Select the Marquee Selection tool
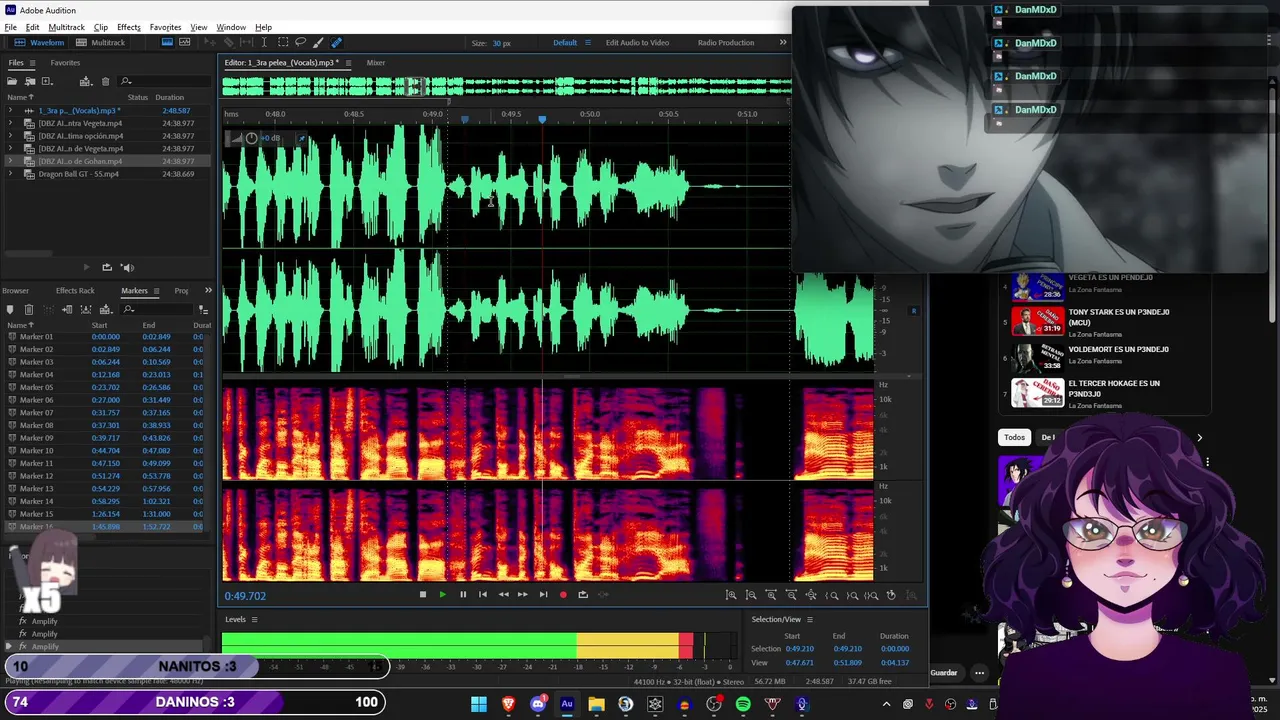 (283, 42)
